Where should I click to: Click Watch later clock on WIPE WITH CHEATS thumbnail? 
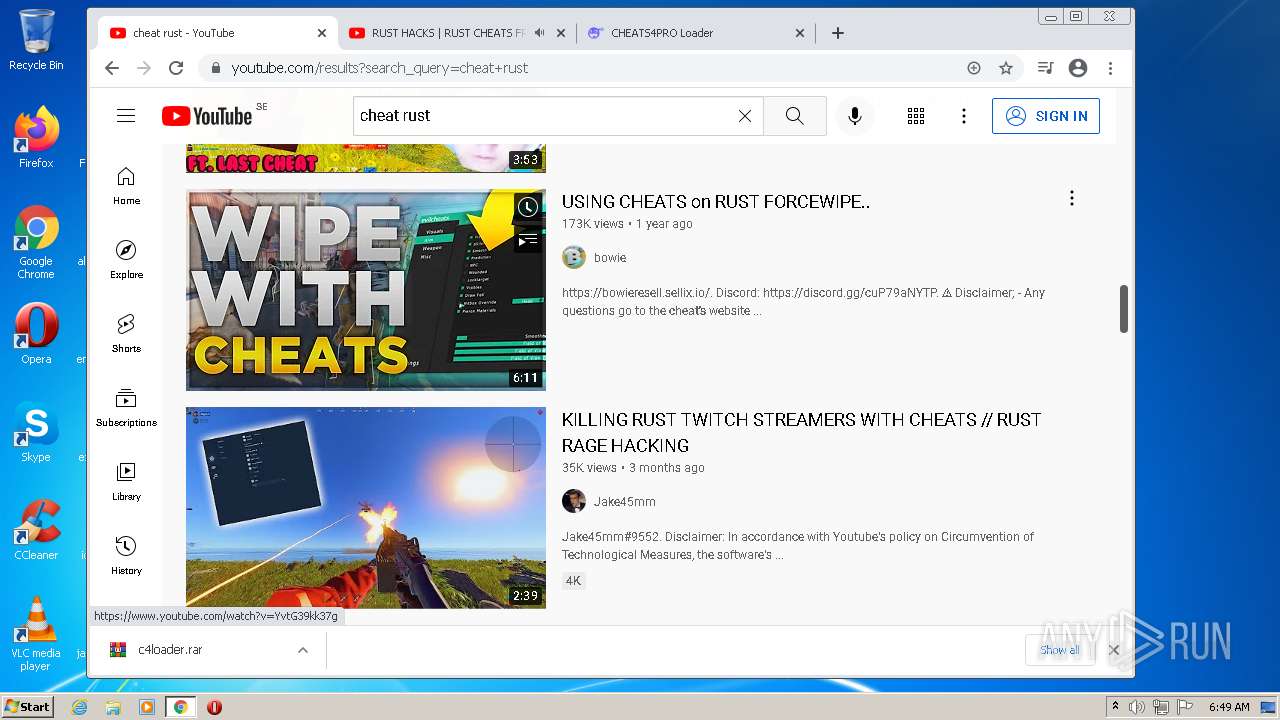[x=528, y=207]
